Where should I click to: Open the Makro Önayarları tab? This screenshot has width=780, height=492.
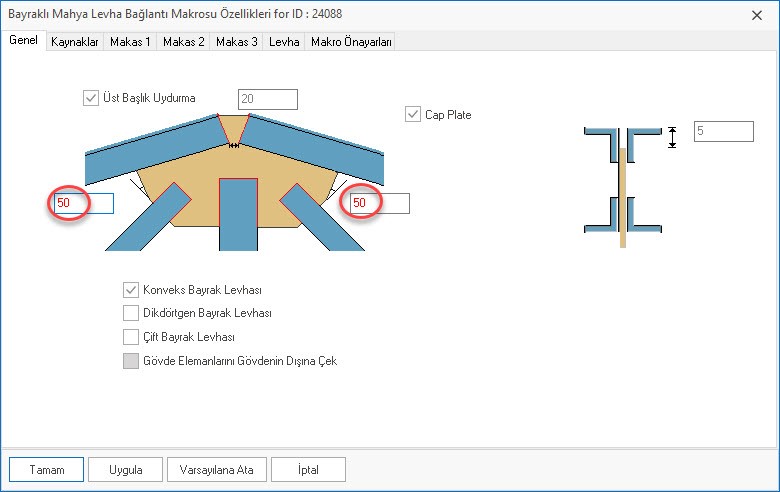click(x=351, y=42)
